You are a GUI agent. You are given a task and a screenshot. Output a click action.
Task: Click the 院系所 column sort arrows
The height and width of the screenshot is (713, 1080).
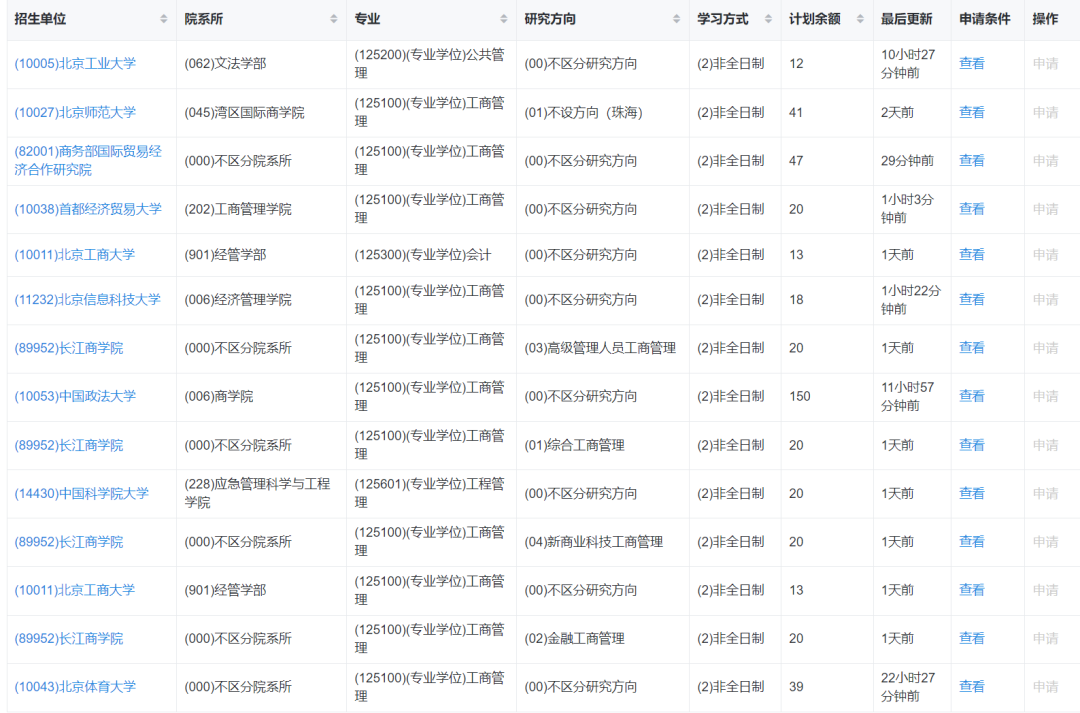tap(333, 19)
